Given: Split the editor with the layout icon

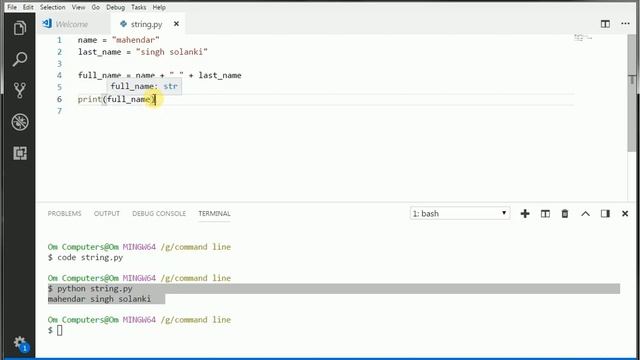Looking at the screenshot, I should tap(605, 24).
